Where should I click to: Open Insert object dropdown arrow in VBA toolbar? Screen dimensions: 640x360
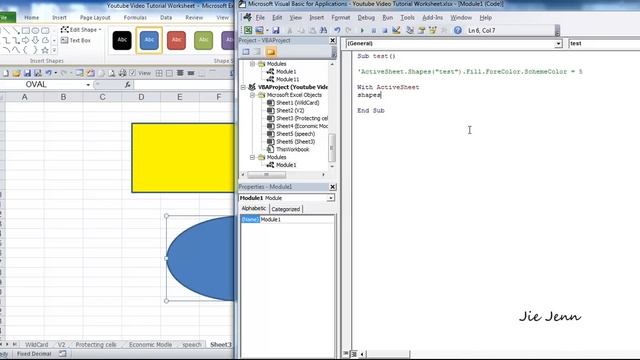[267, 30]
